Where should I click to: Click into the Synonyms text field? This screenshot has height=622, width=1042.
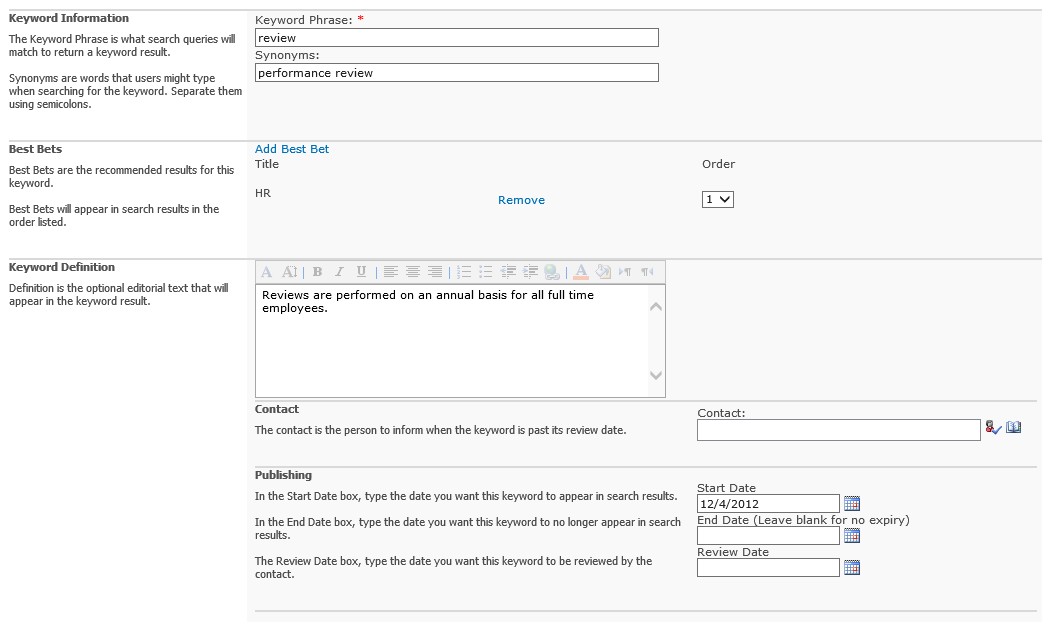[457, 73]
